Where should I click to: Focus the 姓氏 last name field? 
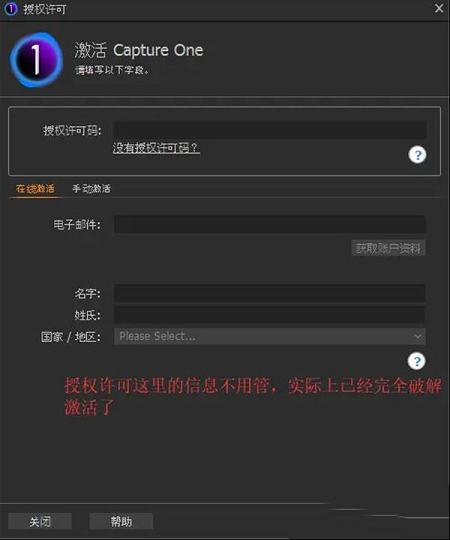(x=270, y=315)
